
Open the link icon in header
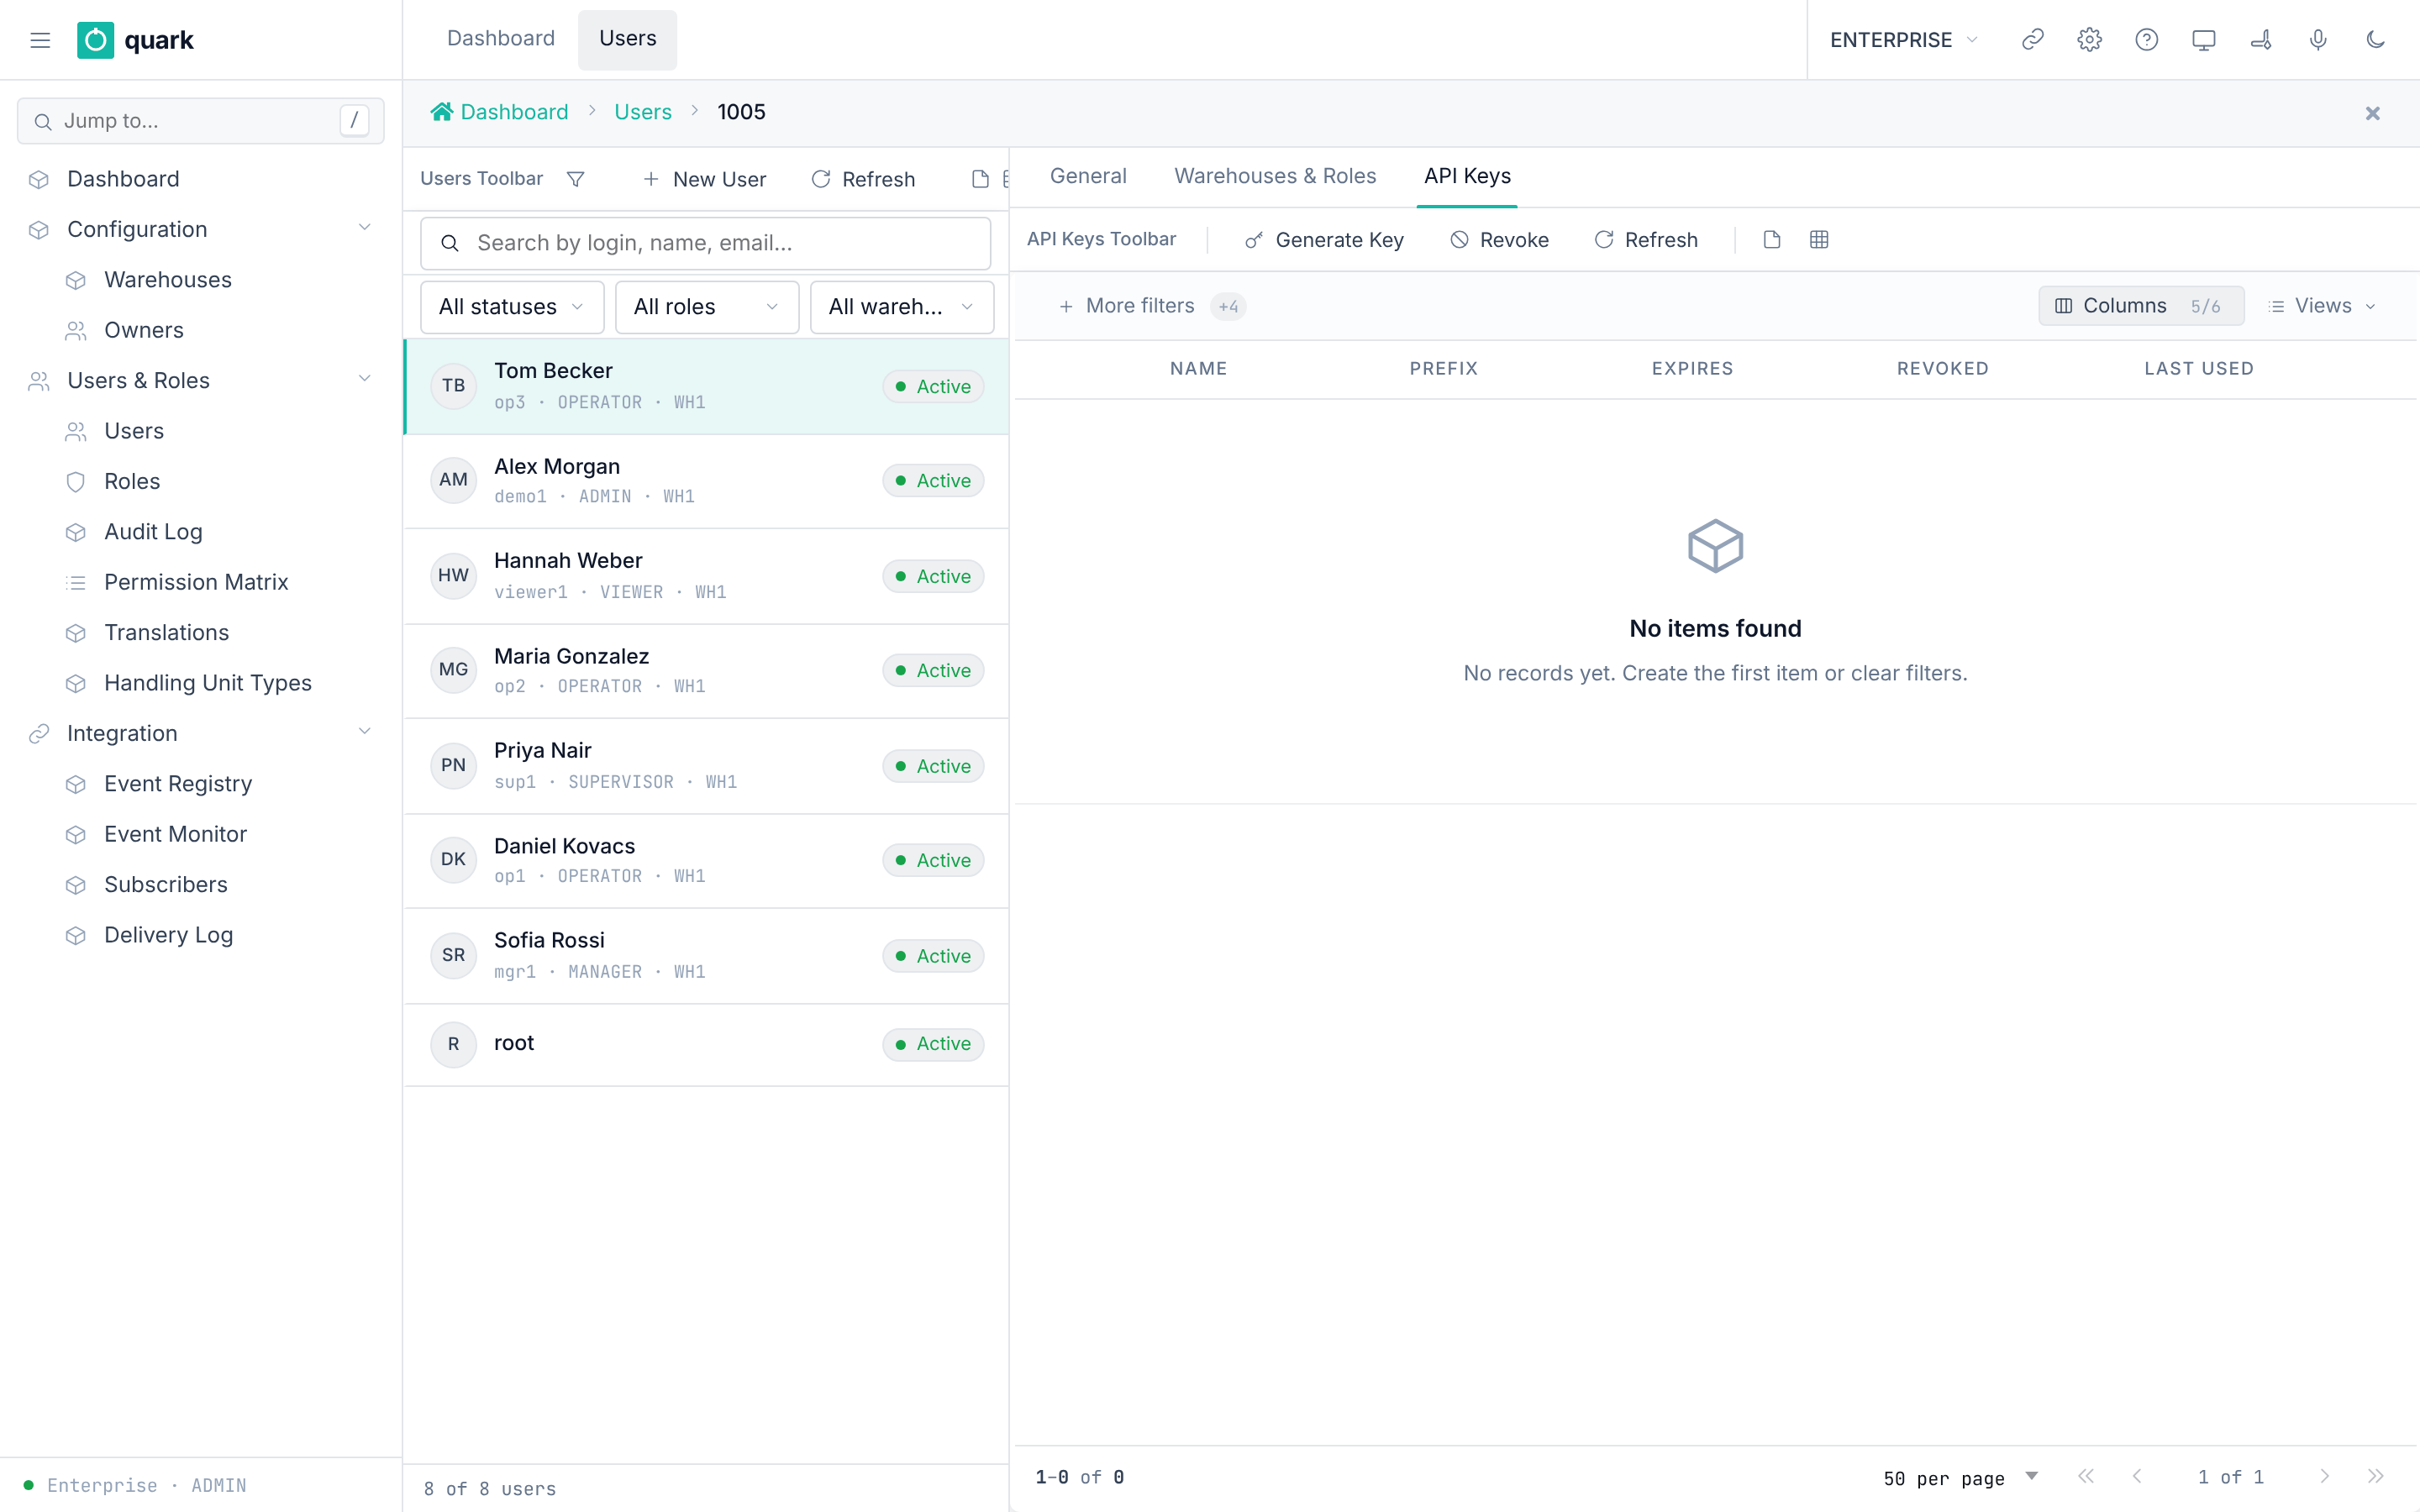coord(2032,40)
